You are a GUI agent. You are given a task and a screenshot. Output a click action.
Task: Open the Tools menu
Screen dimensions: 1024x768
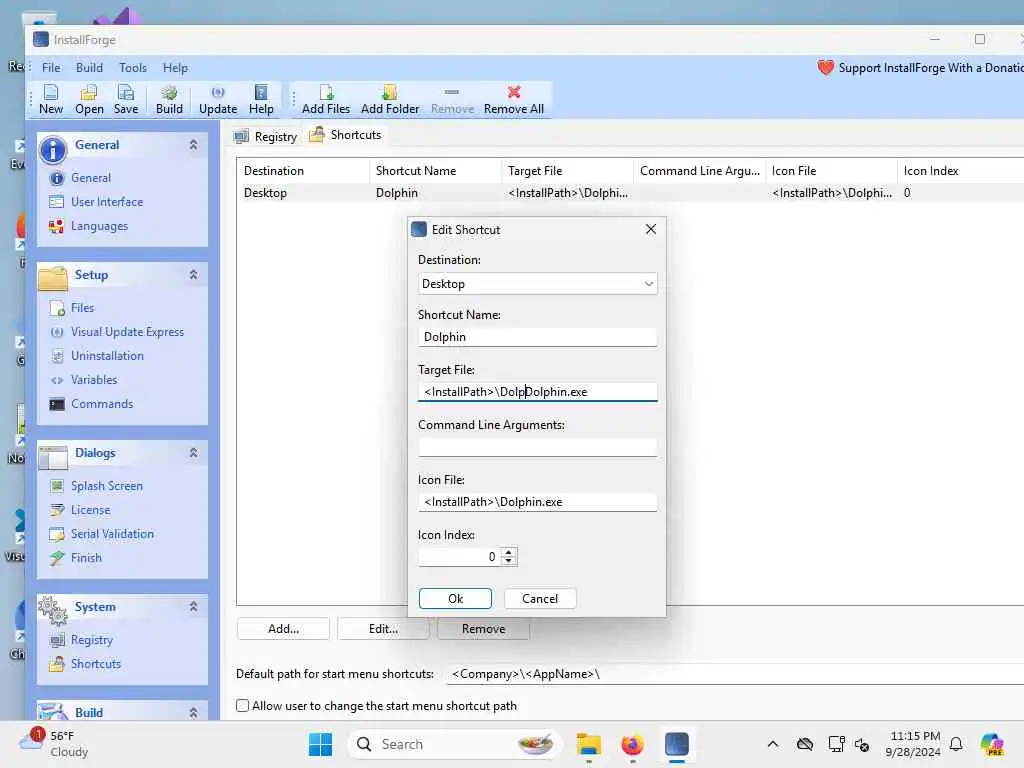coord(133,67)
